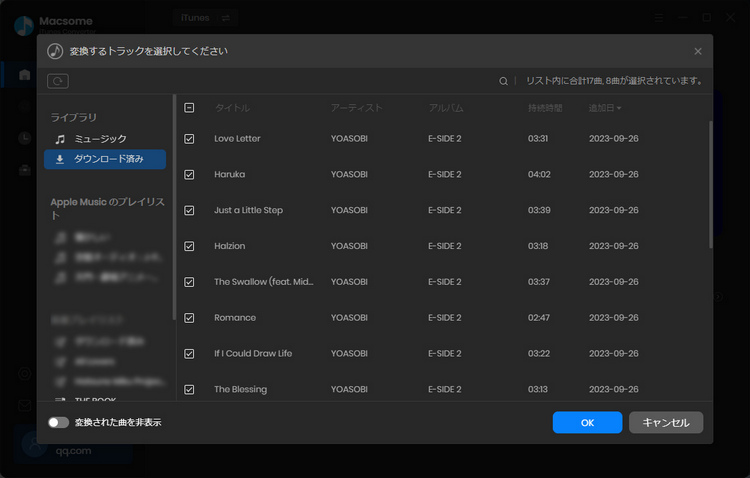Sort by 追加日 column dropdown

point(605,108)
